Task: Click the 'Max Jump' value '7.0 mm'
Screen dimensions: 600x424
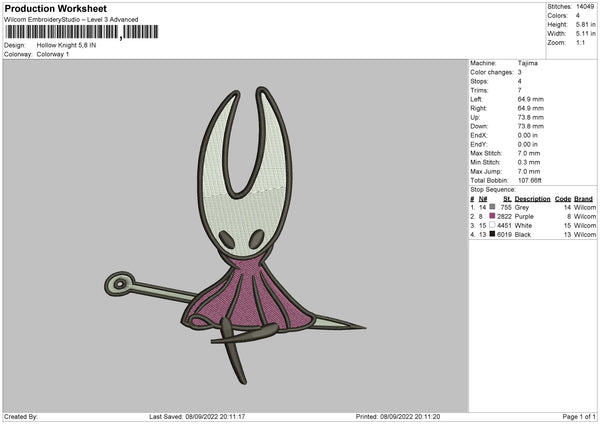Action: coord(529,171)
